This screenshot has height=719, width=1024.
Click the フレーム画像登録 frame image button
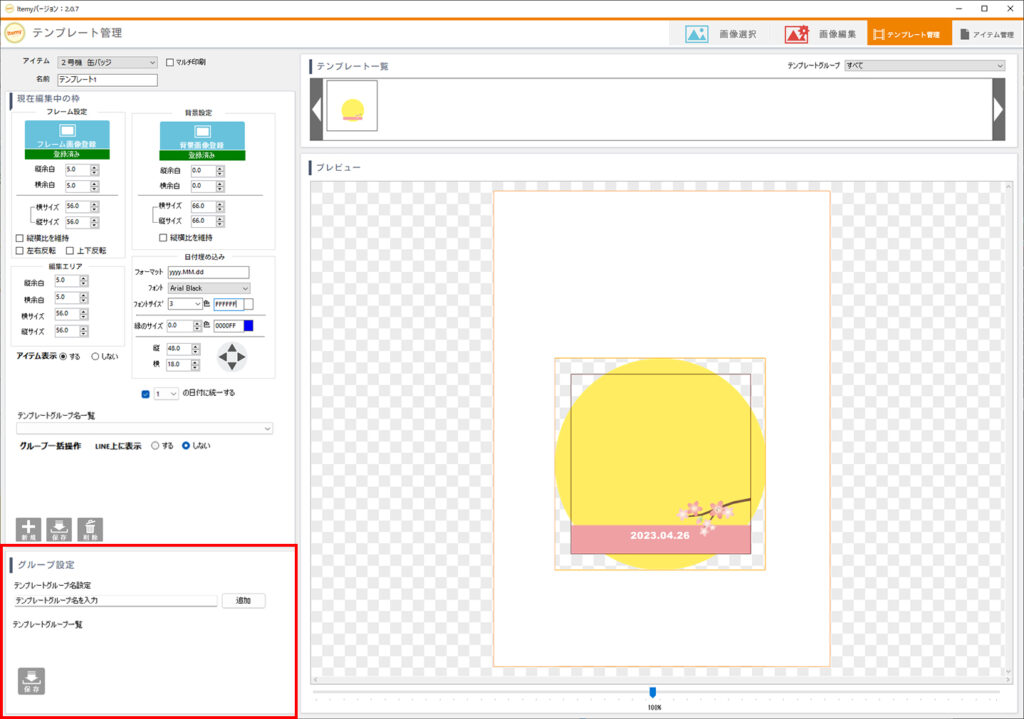[67, 135]
